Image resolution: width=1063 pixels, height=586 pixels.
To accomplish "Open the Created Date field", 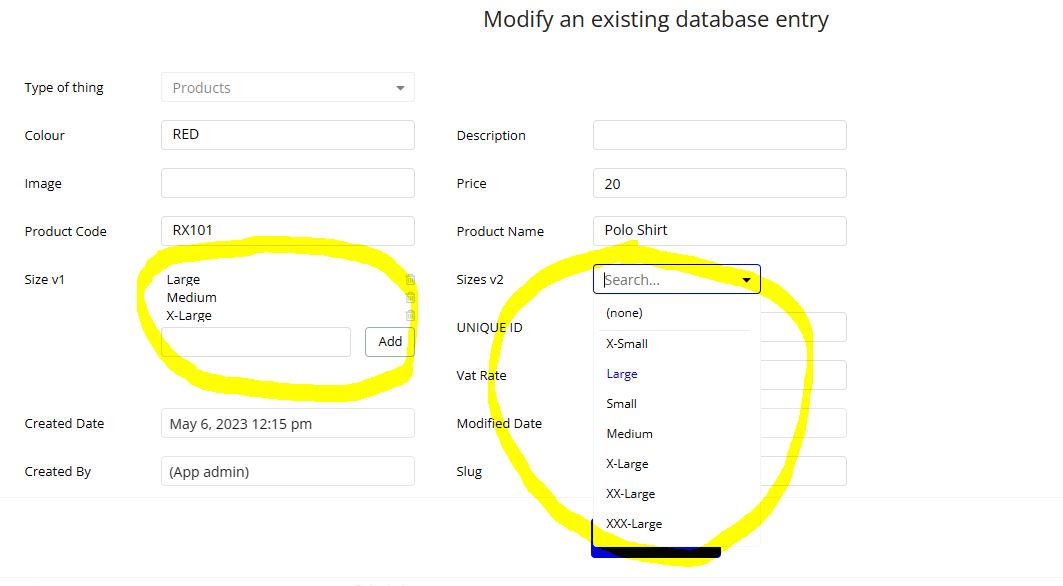I will click(x=288, y=423).
